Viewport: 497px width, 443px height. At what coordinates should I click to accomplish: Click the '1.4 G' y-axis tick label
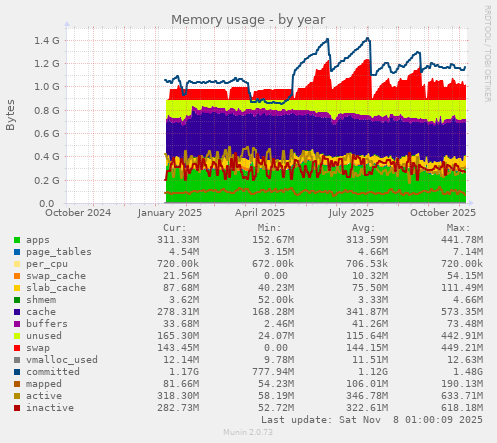click(x=47, y=41)
